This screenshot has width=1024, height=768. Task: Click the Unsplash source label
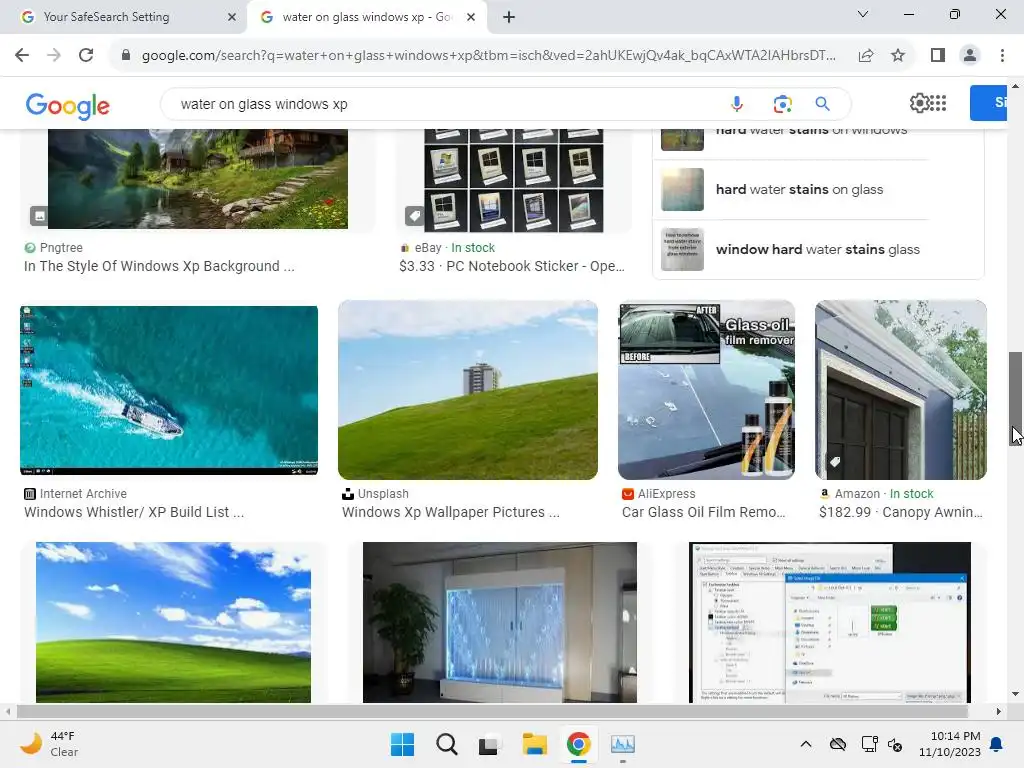point(383,494)
